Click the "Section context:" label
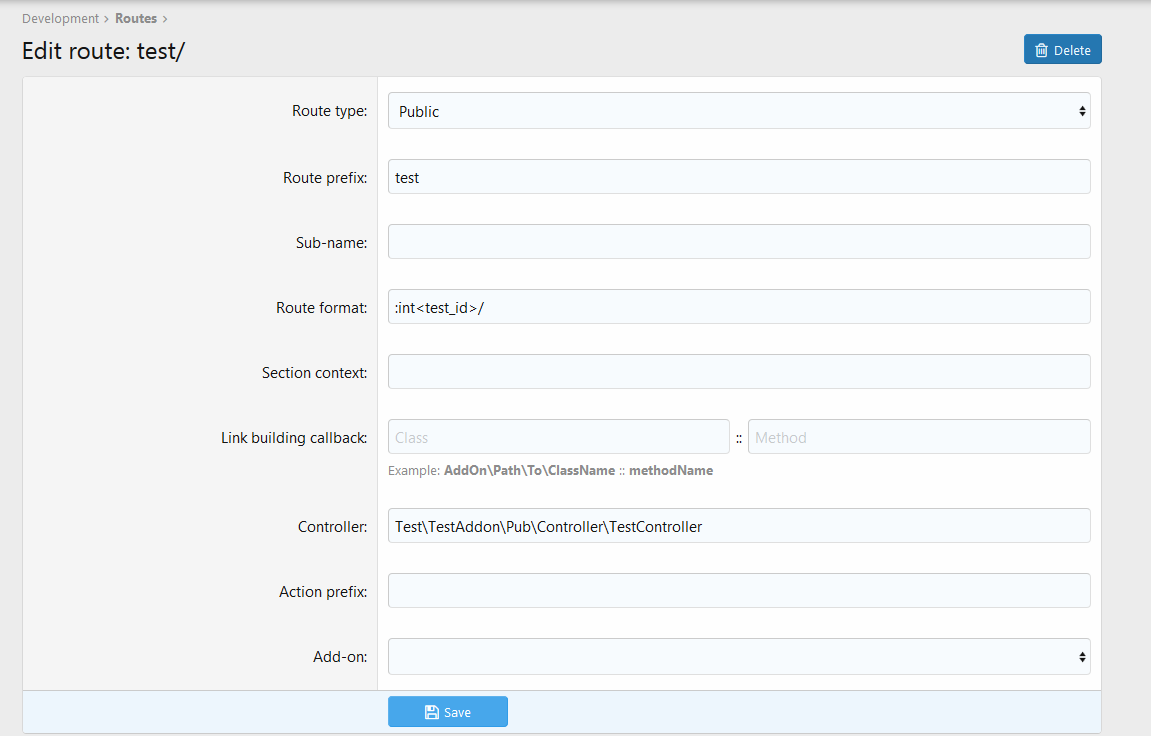This screenshot has width=1151, height=736. pos(314,372)
